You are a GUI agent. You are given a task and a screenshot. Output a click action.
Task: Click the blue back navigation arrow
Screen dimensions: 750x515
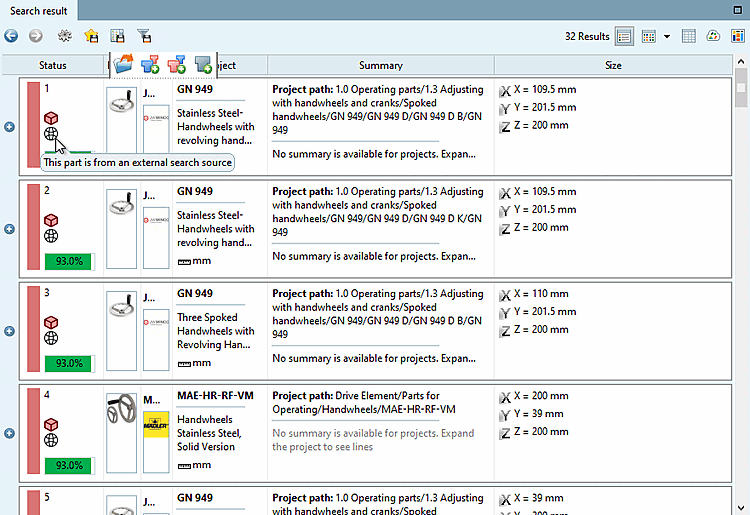point(11,36)
